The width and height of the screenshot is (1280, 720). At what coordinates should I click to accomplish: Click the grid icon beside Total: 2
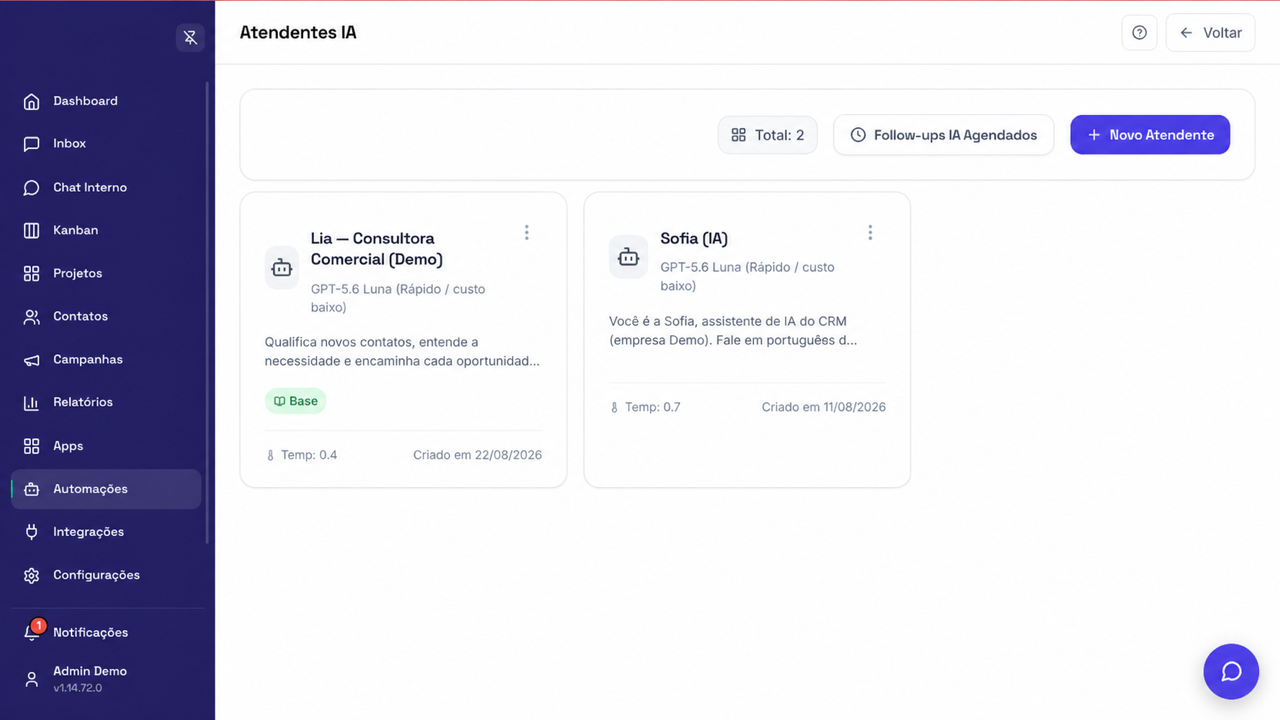[738, 135]
